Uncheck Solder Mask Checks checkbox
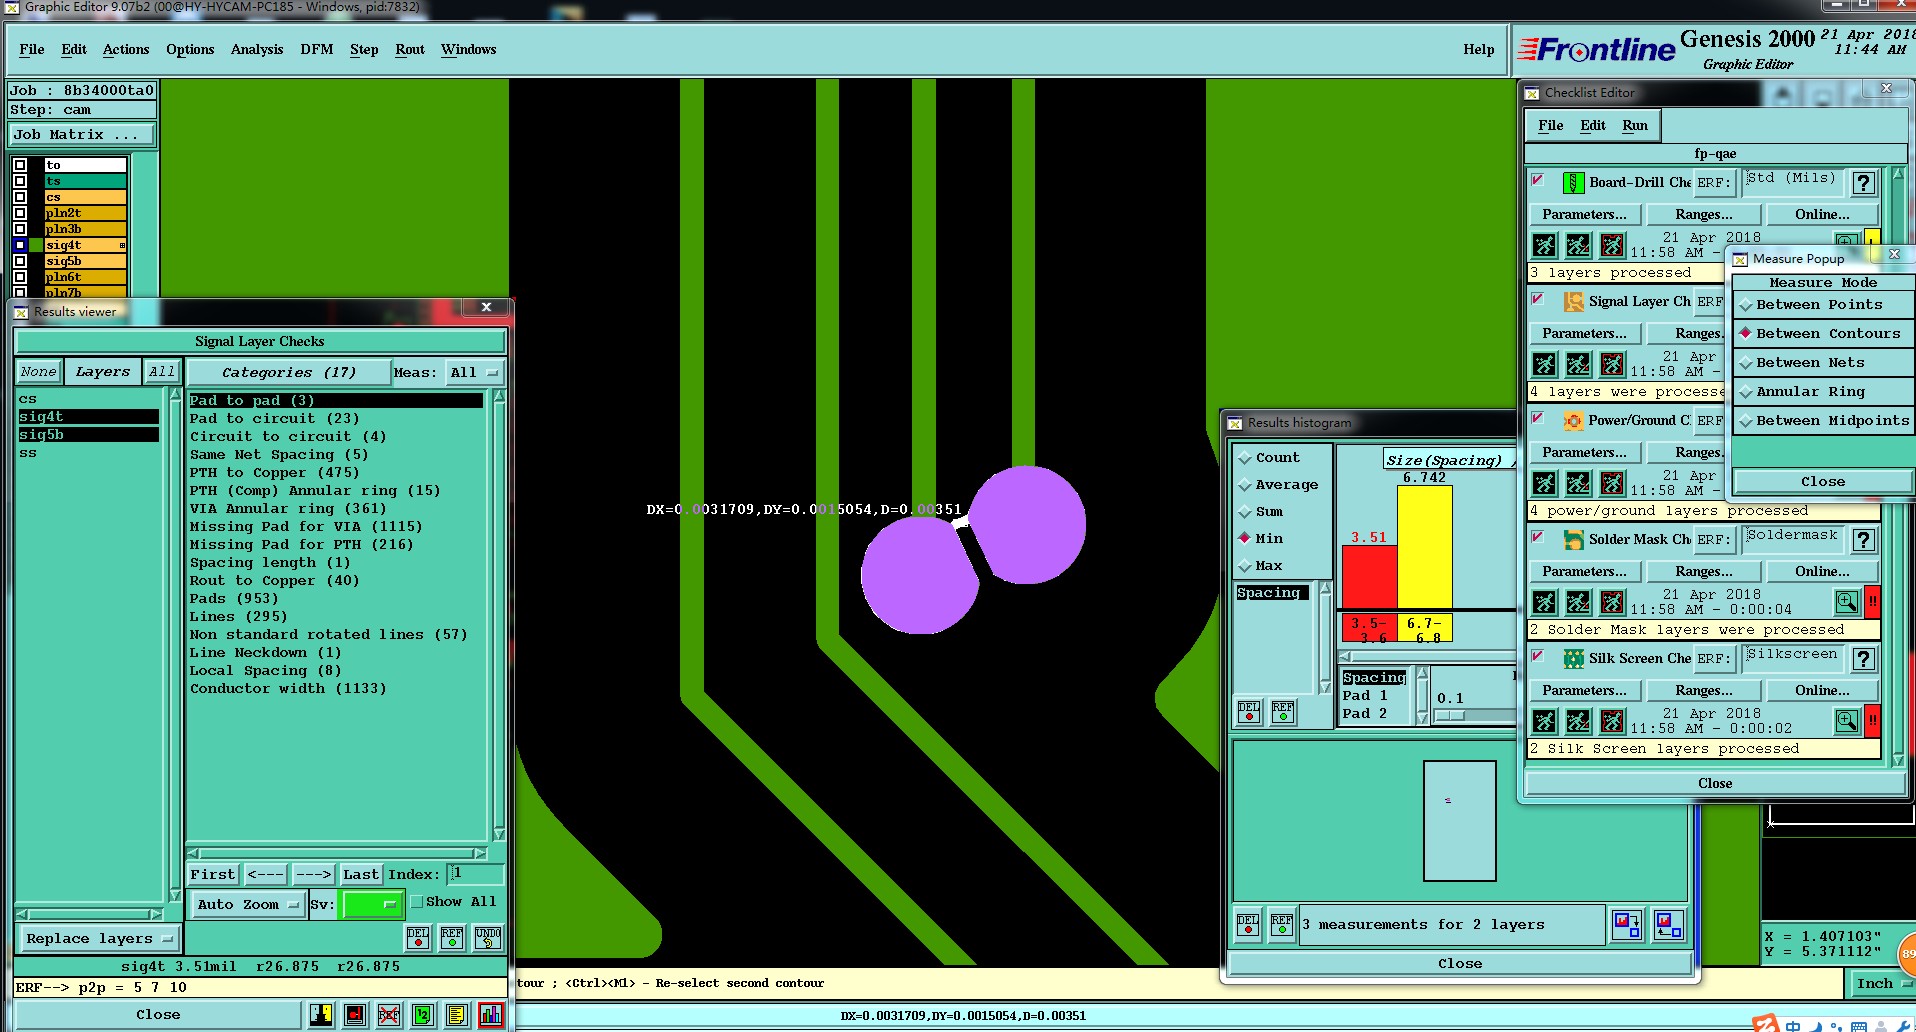The height and width of the screenshot is (1032, 1916). click(1538, 537)
